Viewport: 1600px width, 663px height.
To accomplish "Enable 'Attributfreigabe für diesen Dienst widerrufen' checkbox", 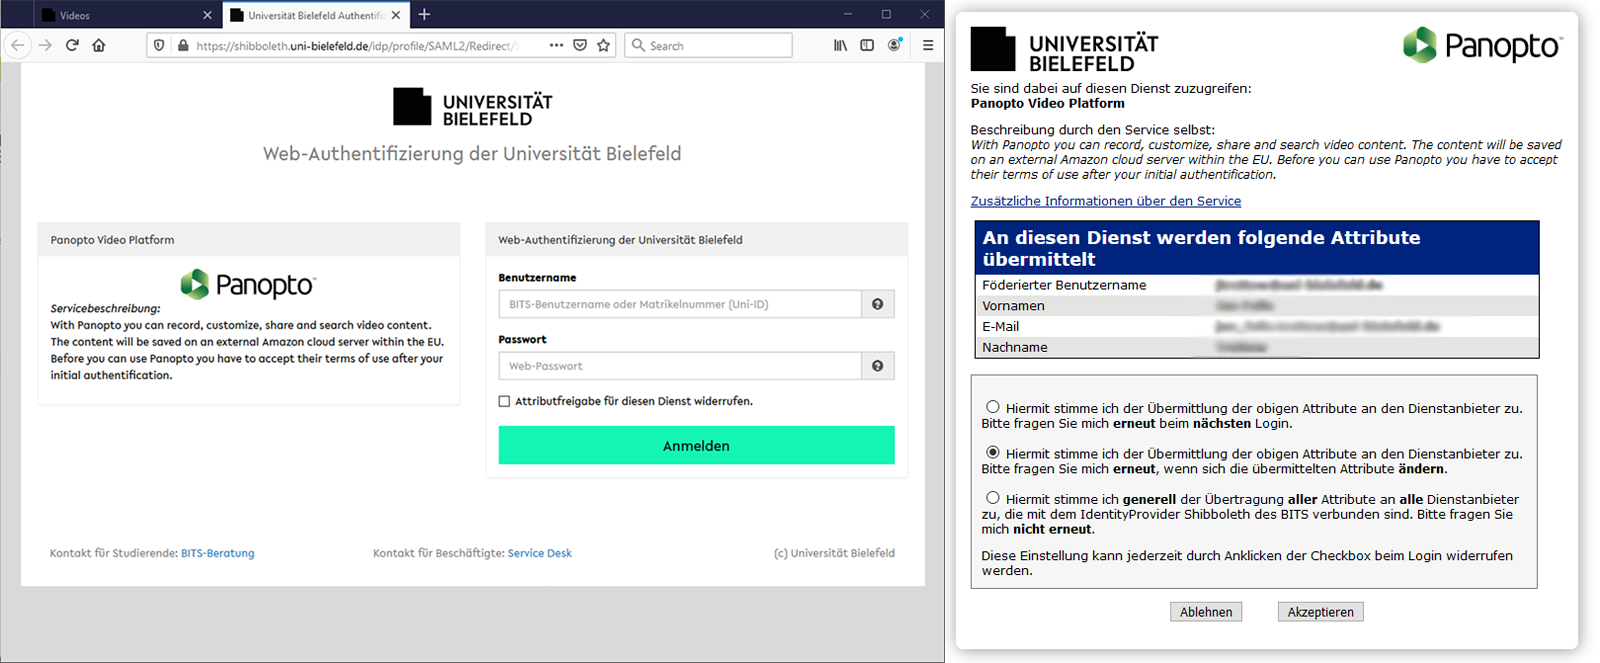I will [504, 401].
